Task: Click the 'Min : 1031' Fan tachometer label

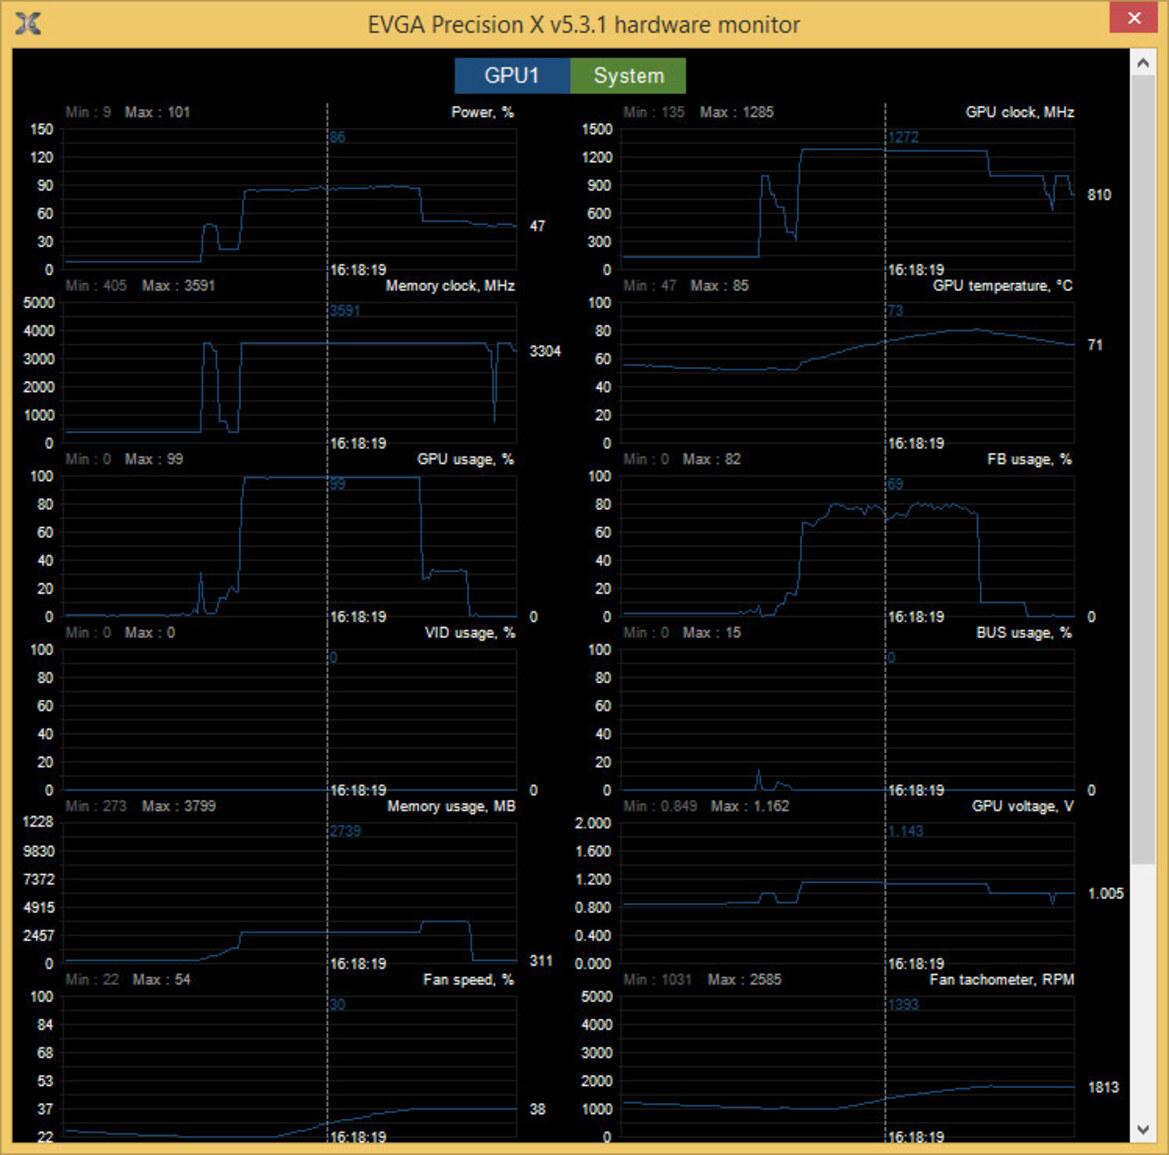Action: [x=658, y=980]
